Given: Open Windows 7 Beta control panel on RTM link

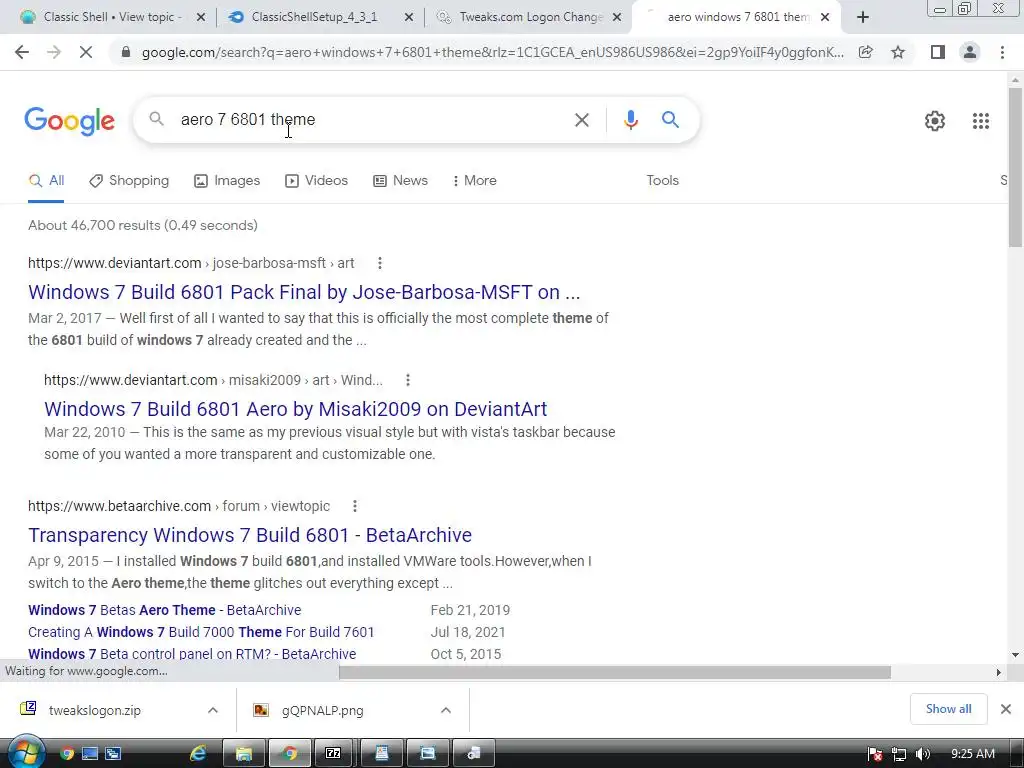Looking at the screenshot, I should (192, 654).
